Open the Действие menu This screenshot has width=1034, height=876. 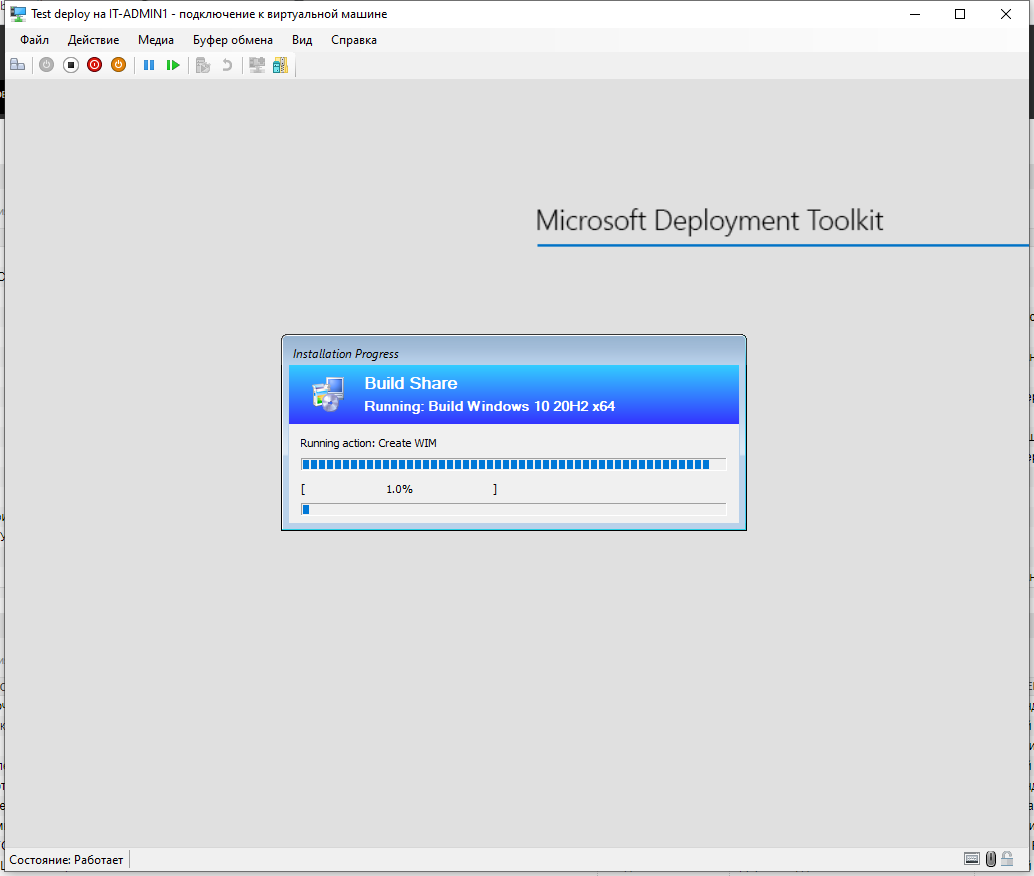[93, 40]
